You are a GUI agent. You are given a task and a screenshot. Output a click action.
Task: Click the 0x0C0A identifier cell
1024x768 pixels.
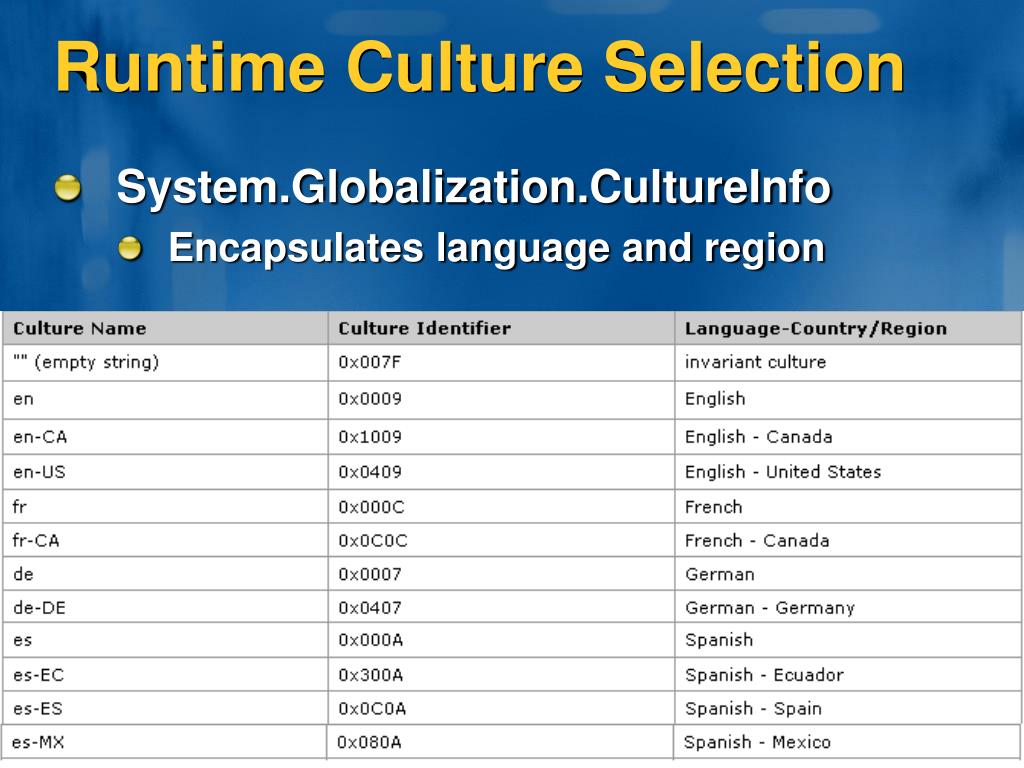pos(502,709)
